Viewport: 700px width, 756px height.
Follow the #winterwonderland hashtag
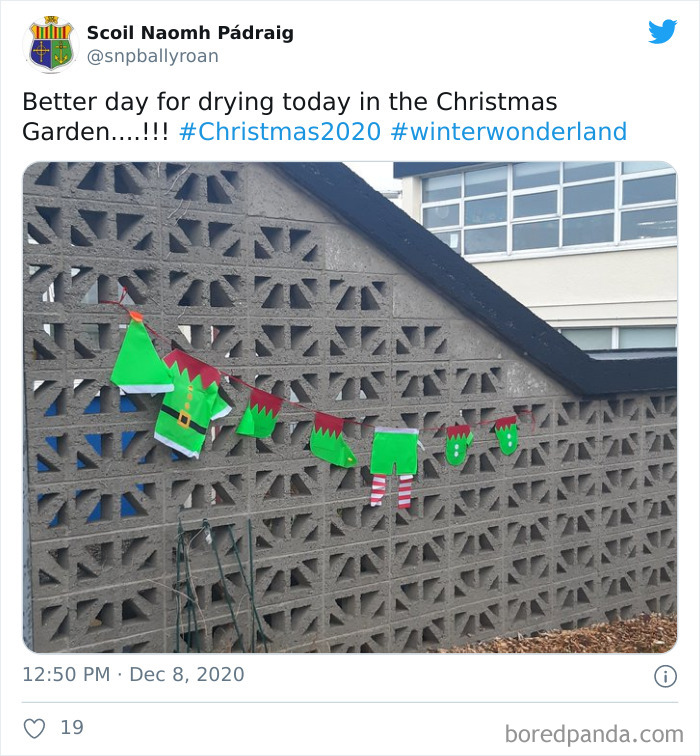(x=509, y=132)
